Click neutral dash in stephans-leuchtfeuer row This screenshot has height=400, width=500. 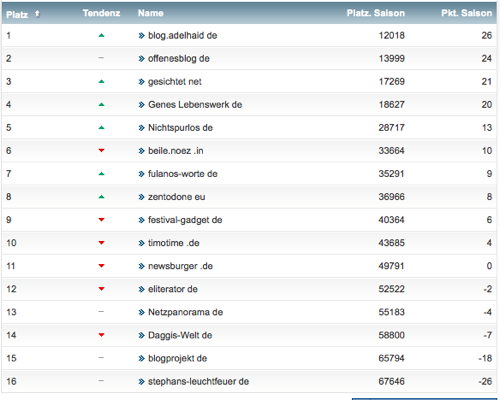[x=101, y=381]
